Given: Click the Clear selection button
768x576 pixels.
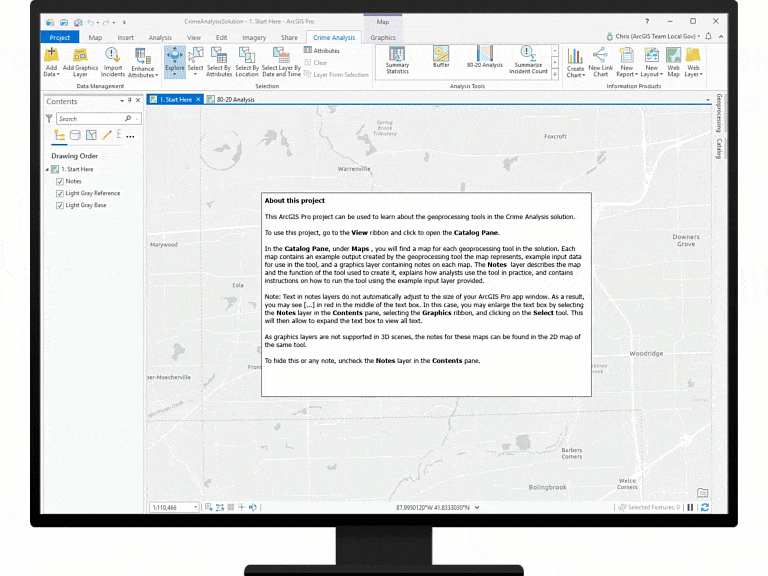Looking at the screenshot, I should click(x=316, y=63).
